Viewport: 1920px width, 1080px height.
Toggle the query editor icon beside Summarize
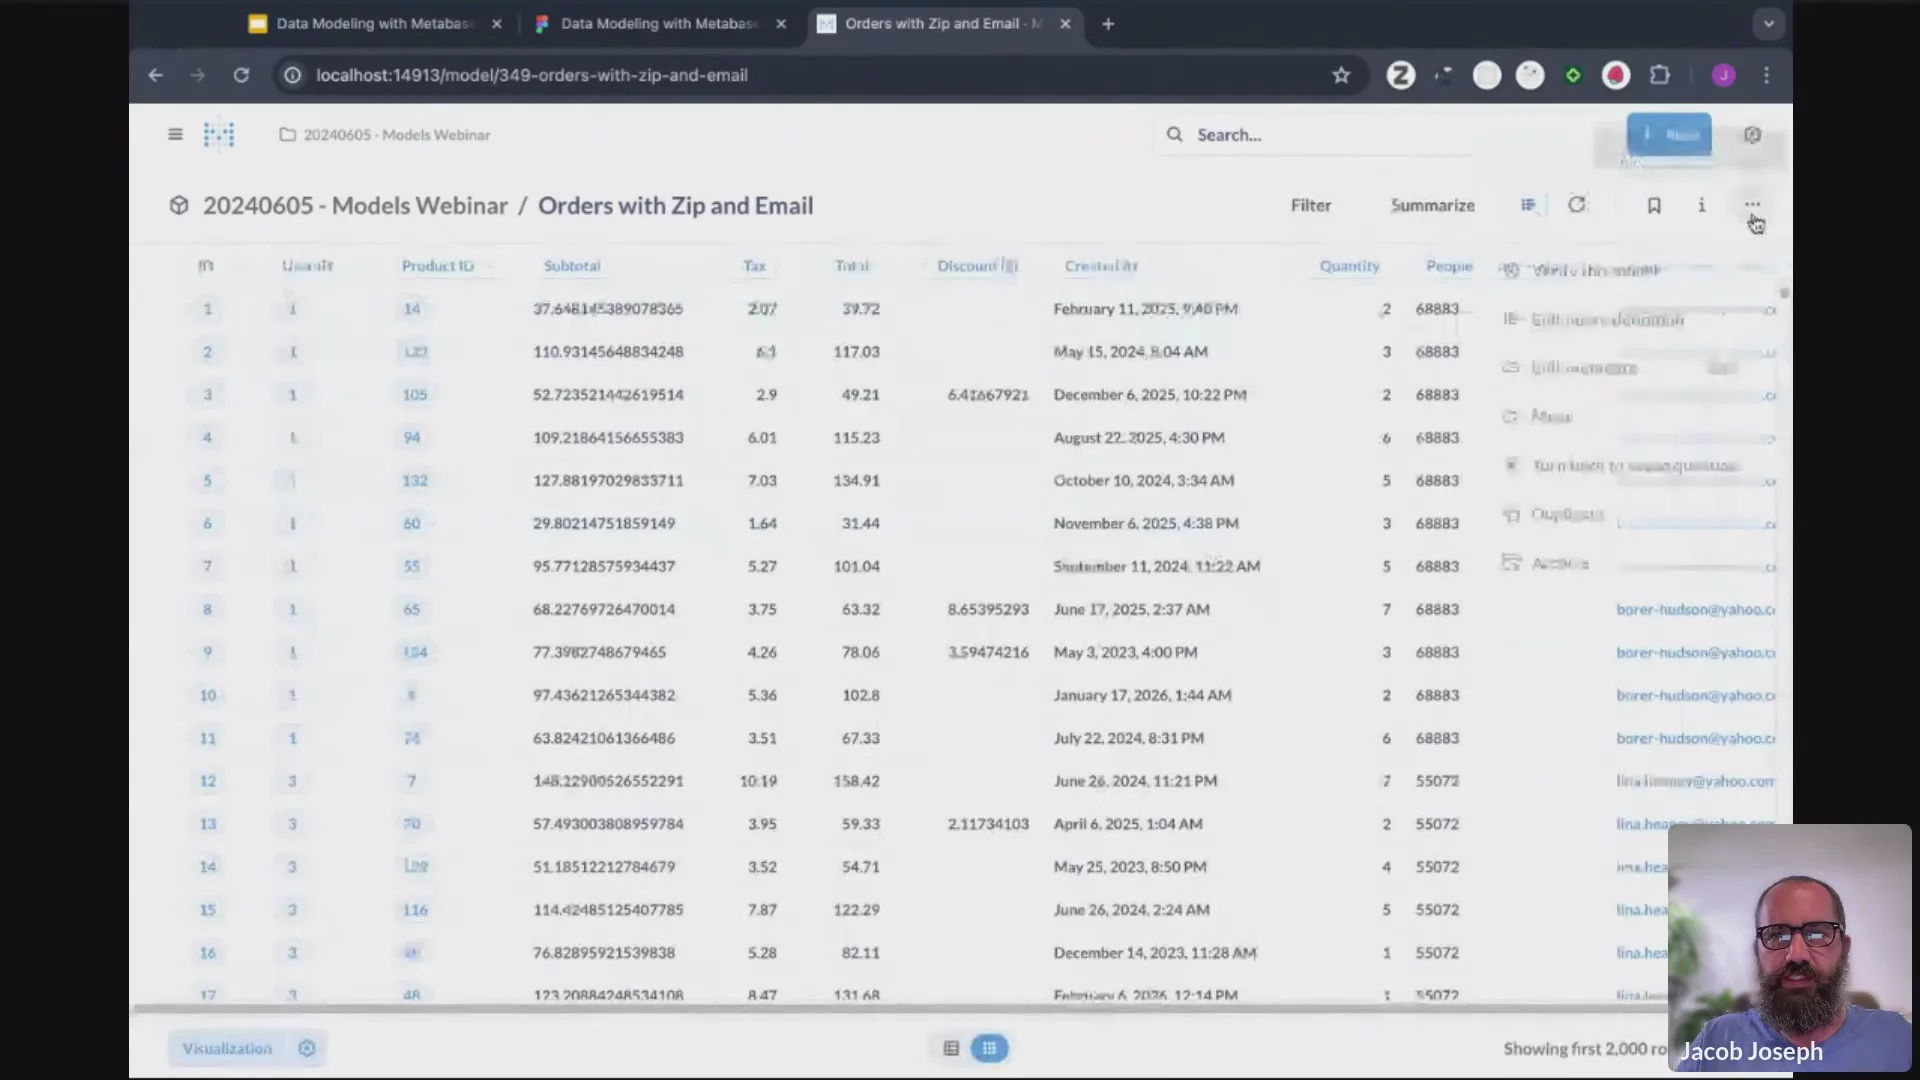point(1528,205)
